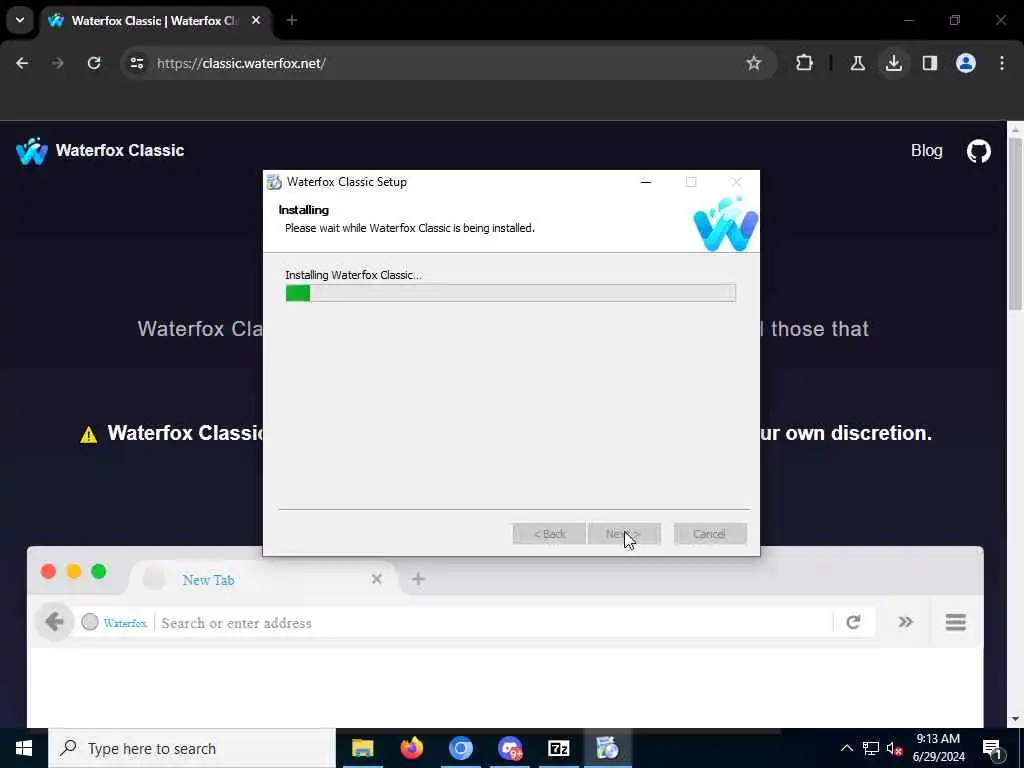The width and height of the screenshot is (1024, 768).
Task: Close the Waterfox Classic browser tab
Action: pos(256,21)
